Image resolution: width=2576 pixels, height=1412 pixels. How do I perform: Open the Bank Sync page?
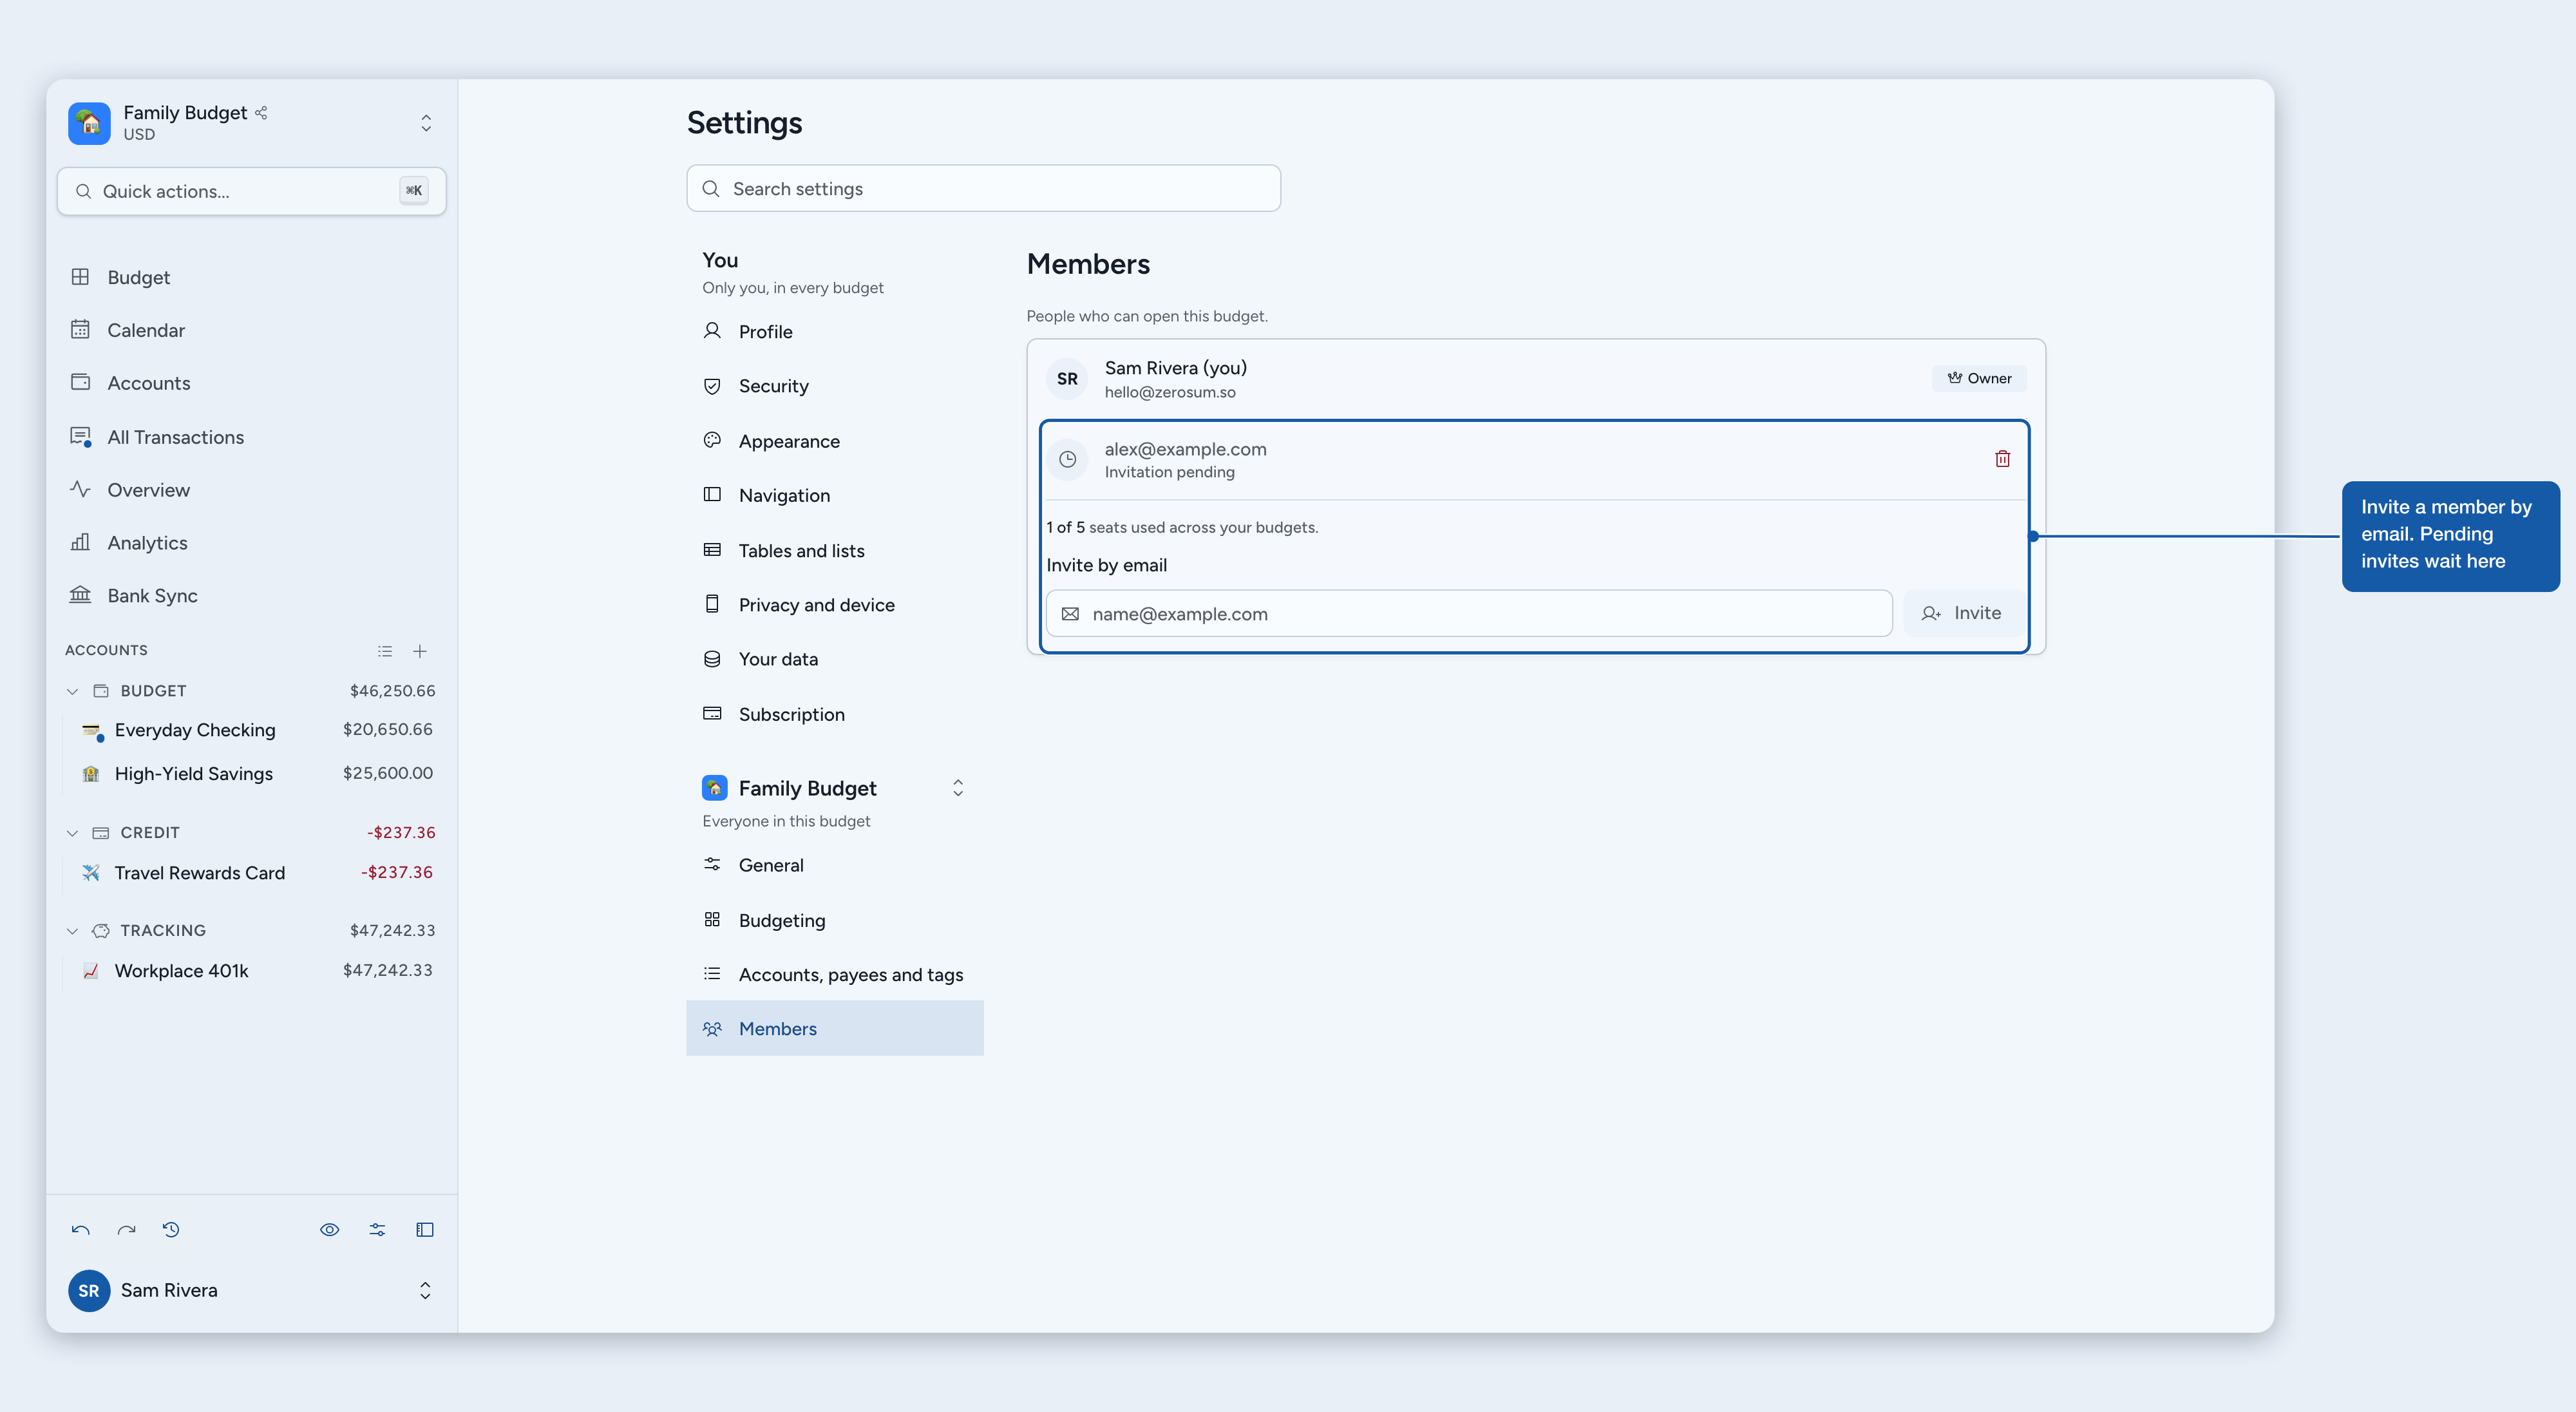pos(252,596)
